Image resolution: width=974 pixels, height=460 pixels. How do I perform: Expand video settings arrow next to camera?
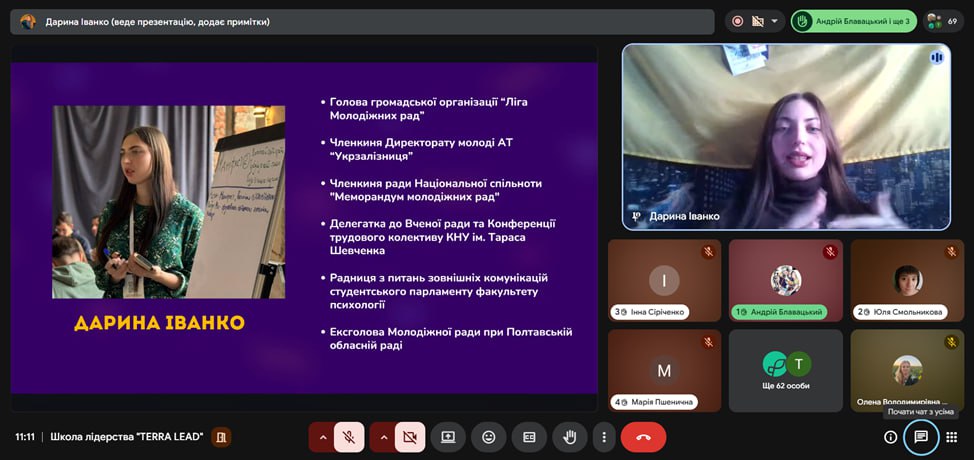[x=382, y=437]
